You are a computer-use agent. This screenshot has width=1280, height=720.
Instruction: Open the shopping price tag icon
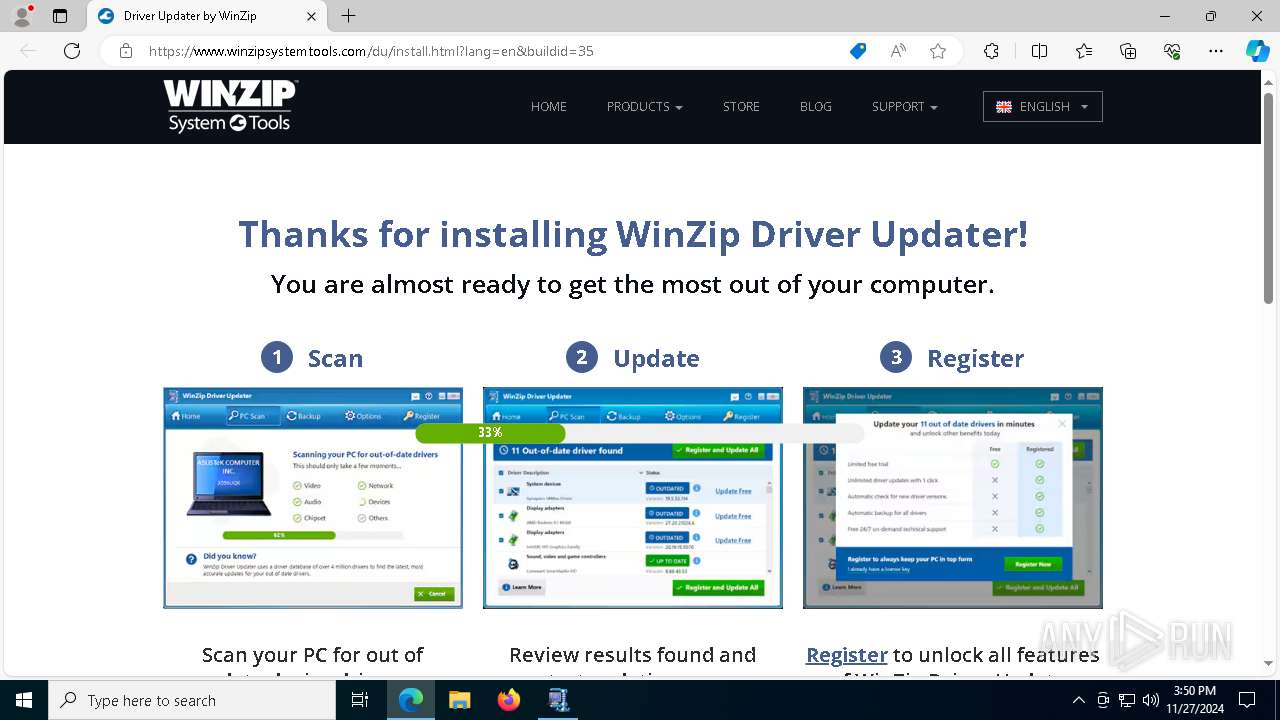tap(858, 51)
